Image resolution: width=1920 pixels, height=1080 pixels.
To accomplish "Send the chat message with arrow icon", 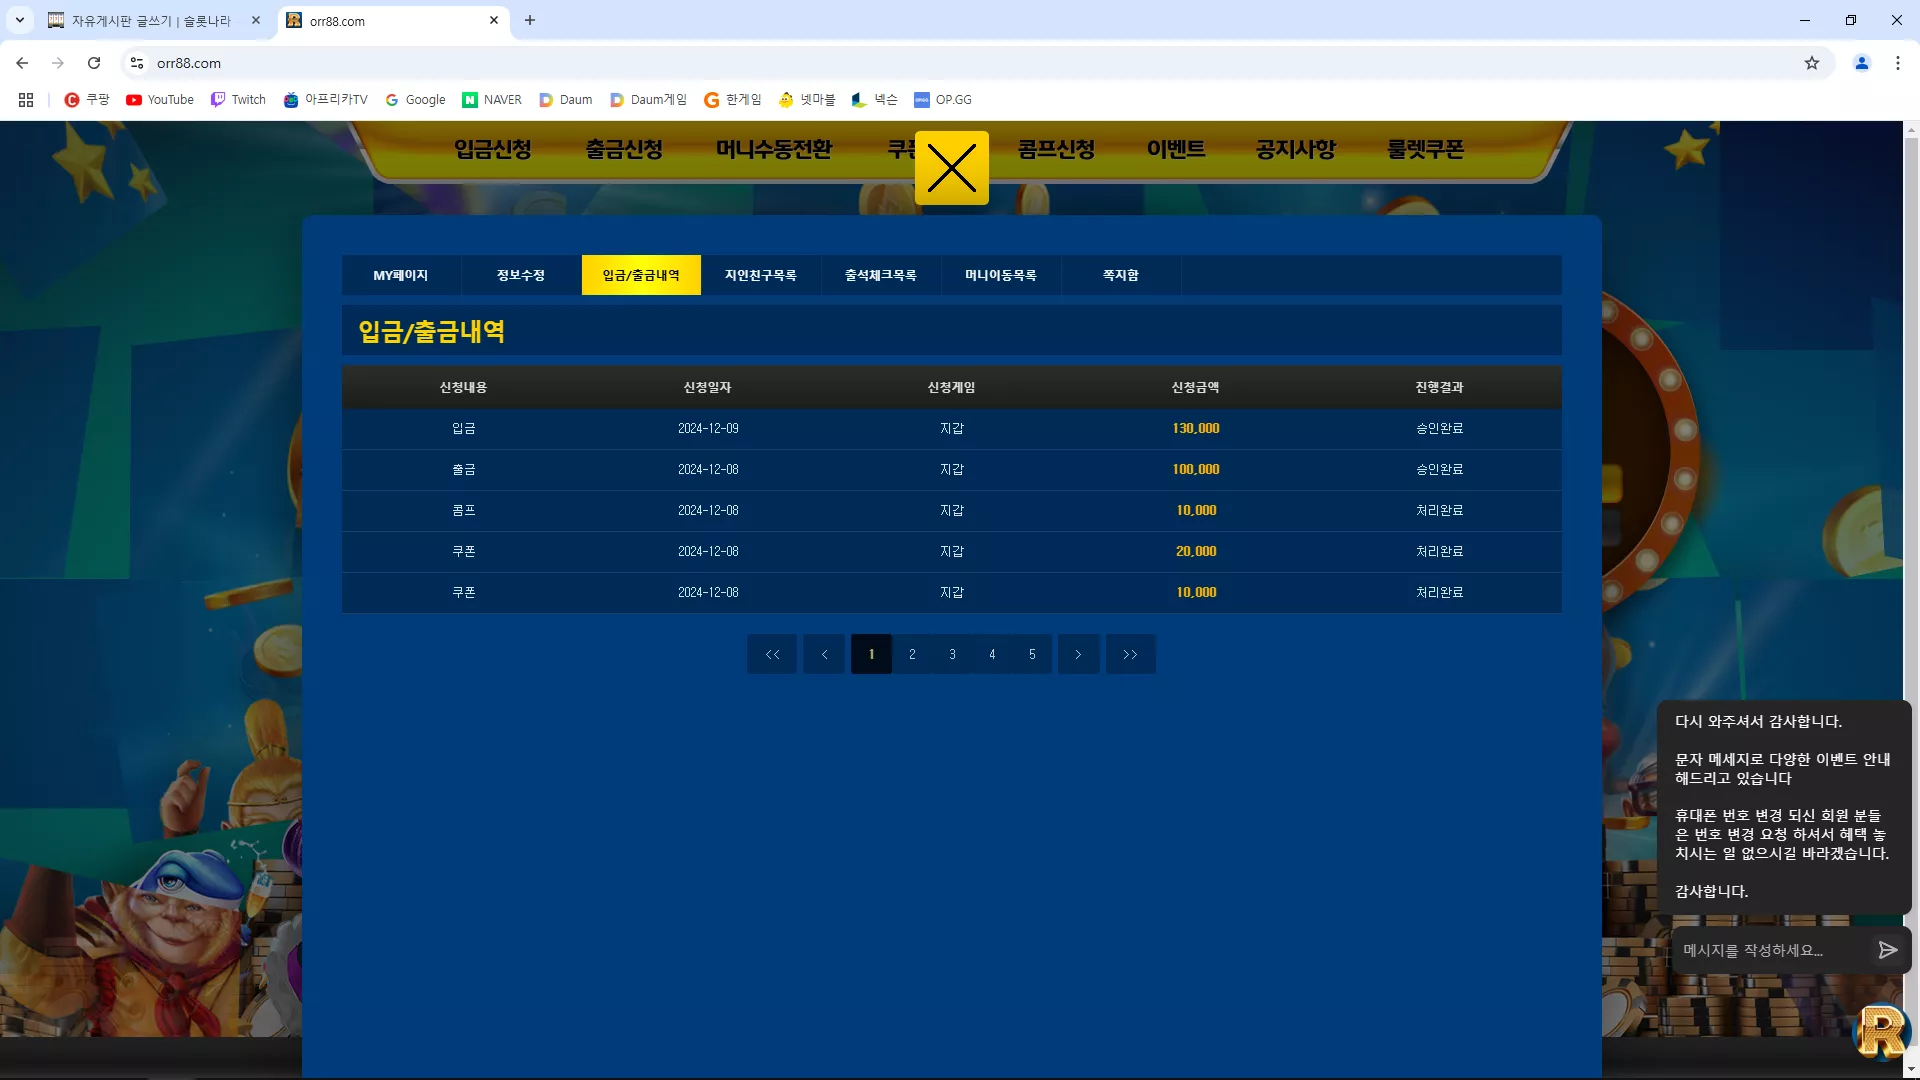I will coord(1887,950).
